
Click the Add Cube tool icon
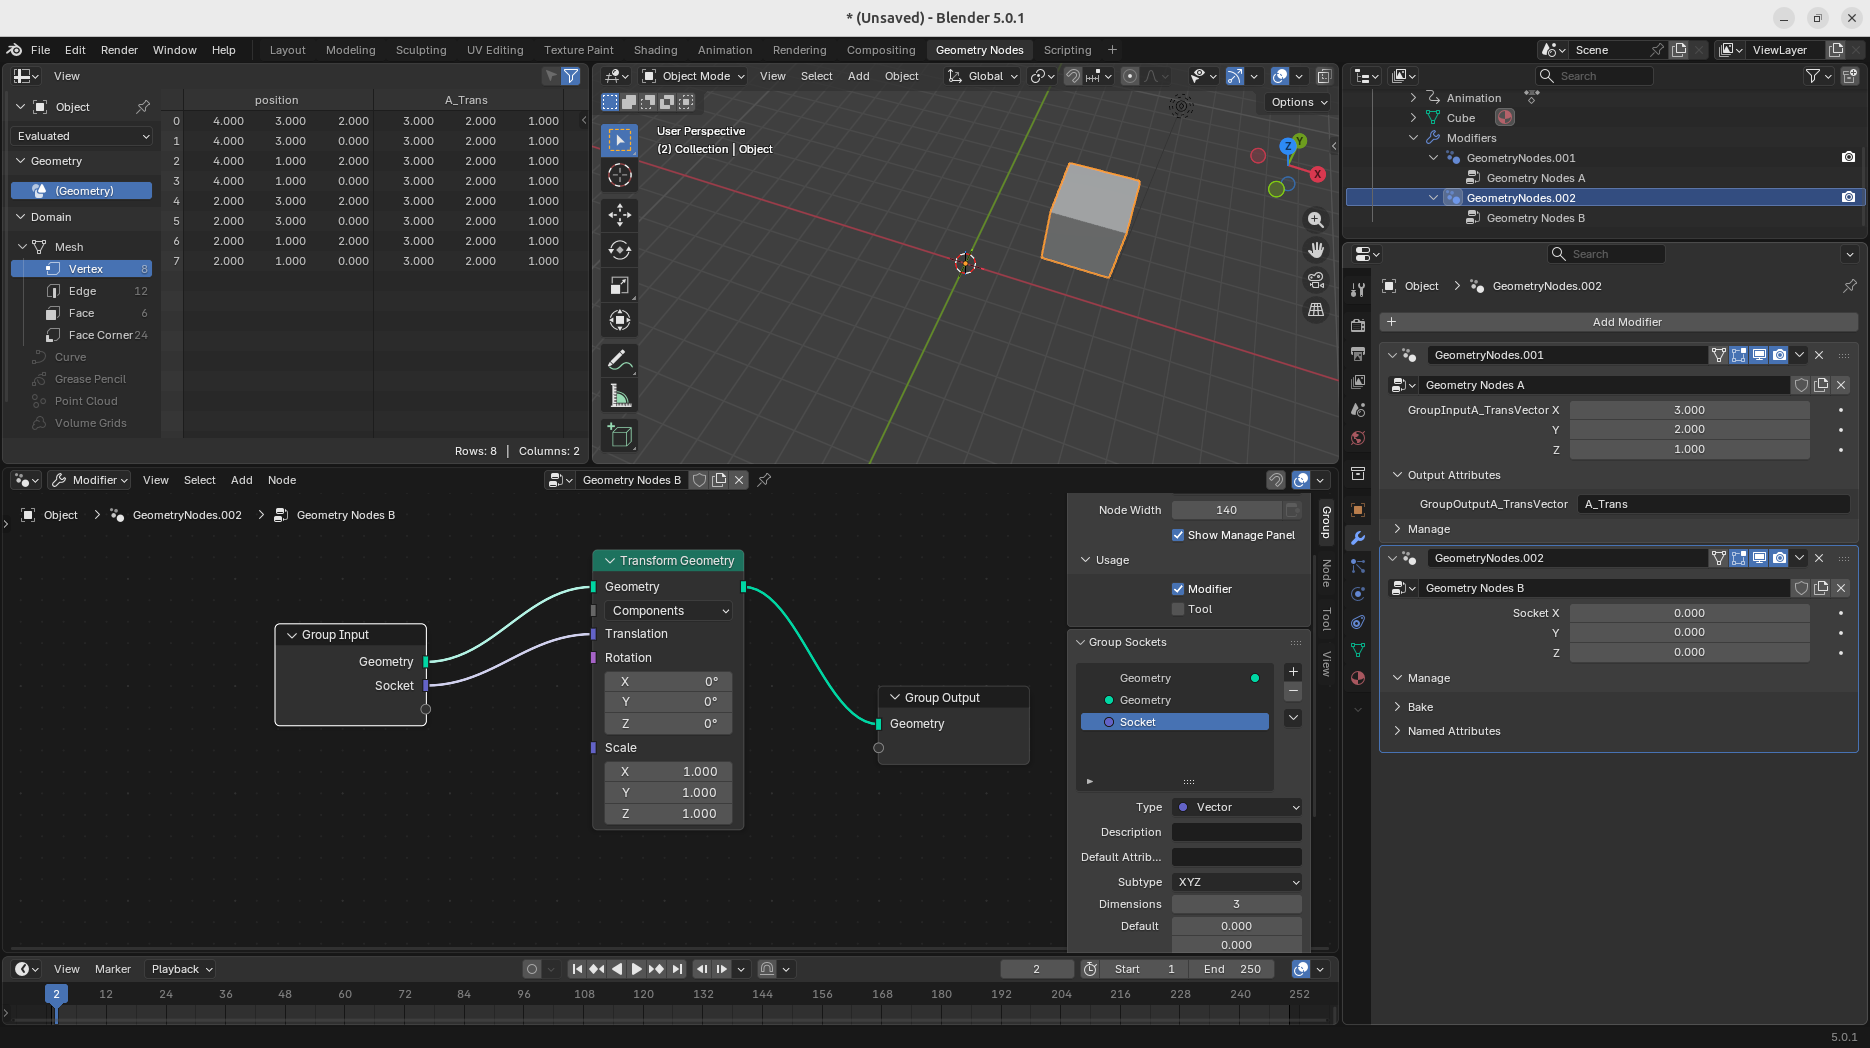tap(620, 435)
